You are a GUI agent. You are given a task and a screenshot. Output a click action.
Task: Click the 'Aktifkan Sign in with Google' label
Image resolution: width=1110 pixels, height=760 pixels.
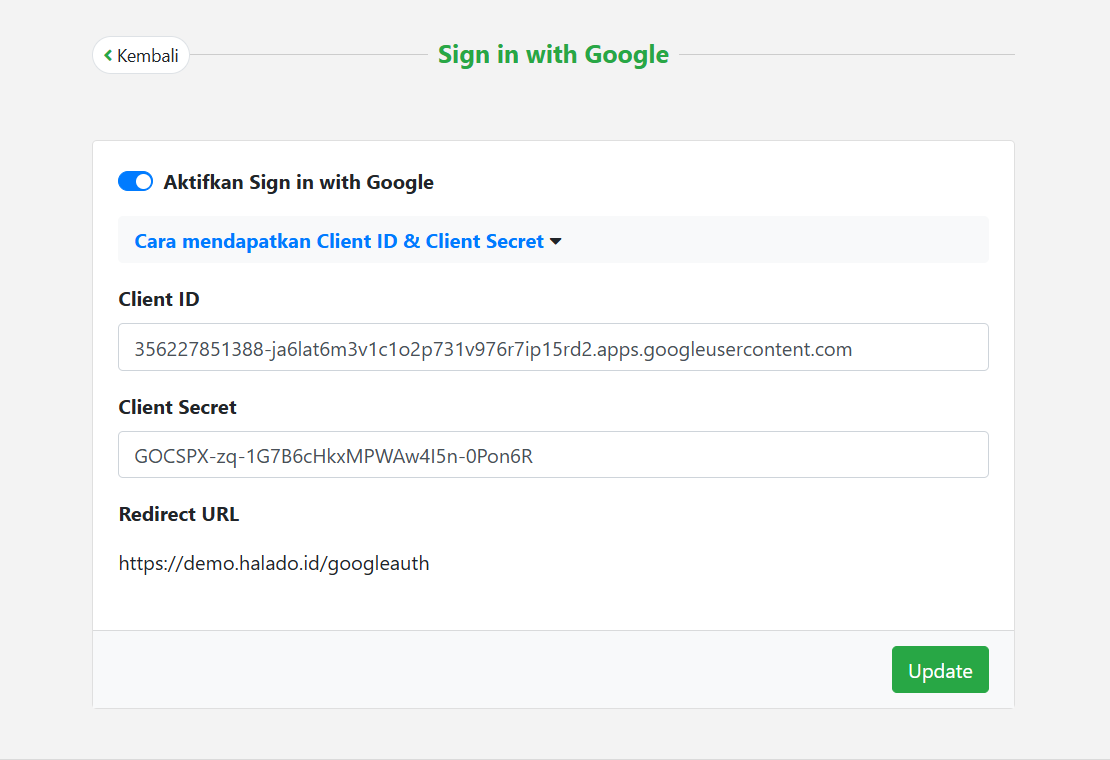pyautogui.click(x=298, y=182)
